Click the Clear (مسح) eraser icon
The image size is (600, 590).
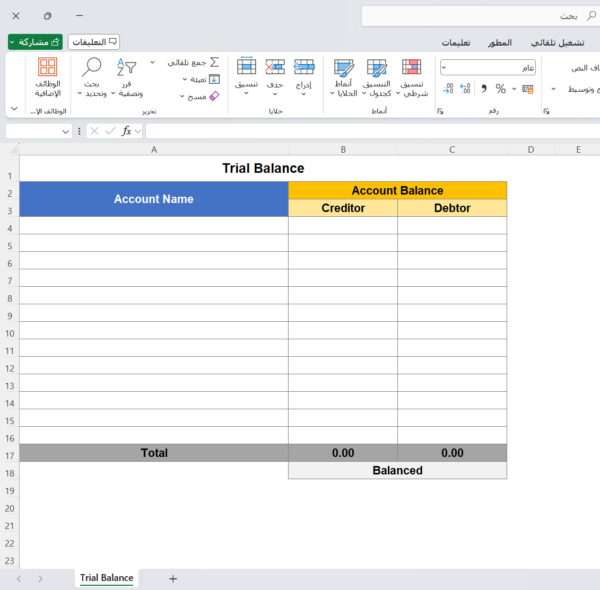(x=214, y=96)
